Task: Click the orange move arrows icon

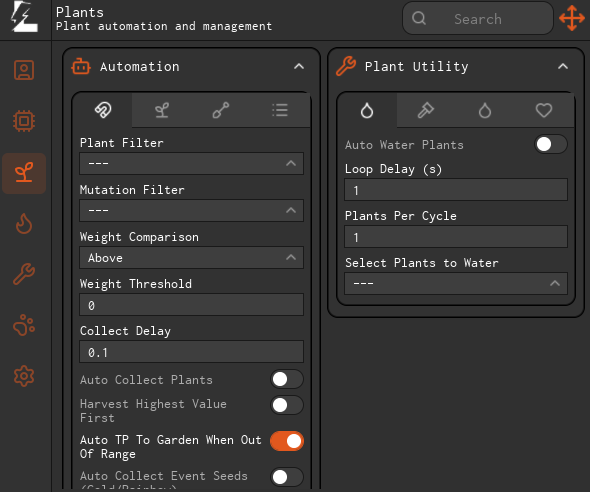Action: coord(572,18)
